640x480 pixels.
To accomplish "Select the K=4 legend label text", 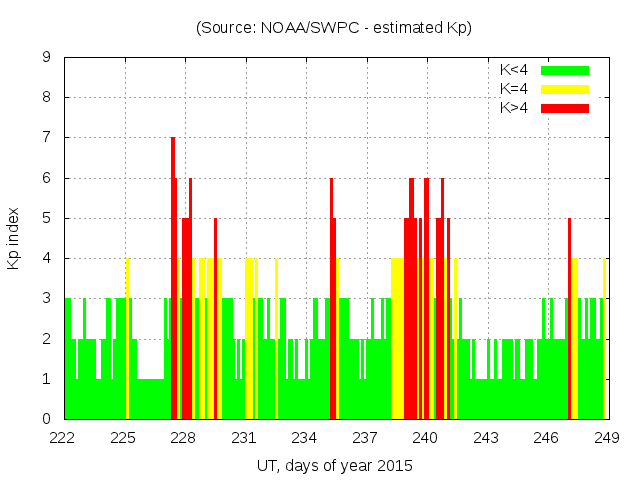I will [x=515, y=89].
